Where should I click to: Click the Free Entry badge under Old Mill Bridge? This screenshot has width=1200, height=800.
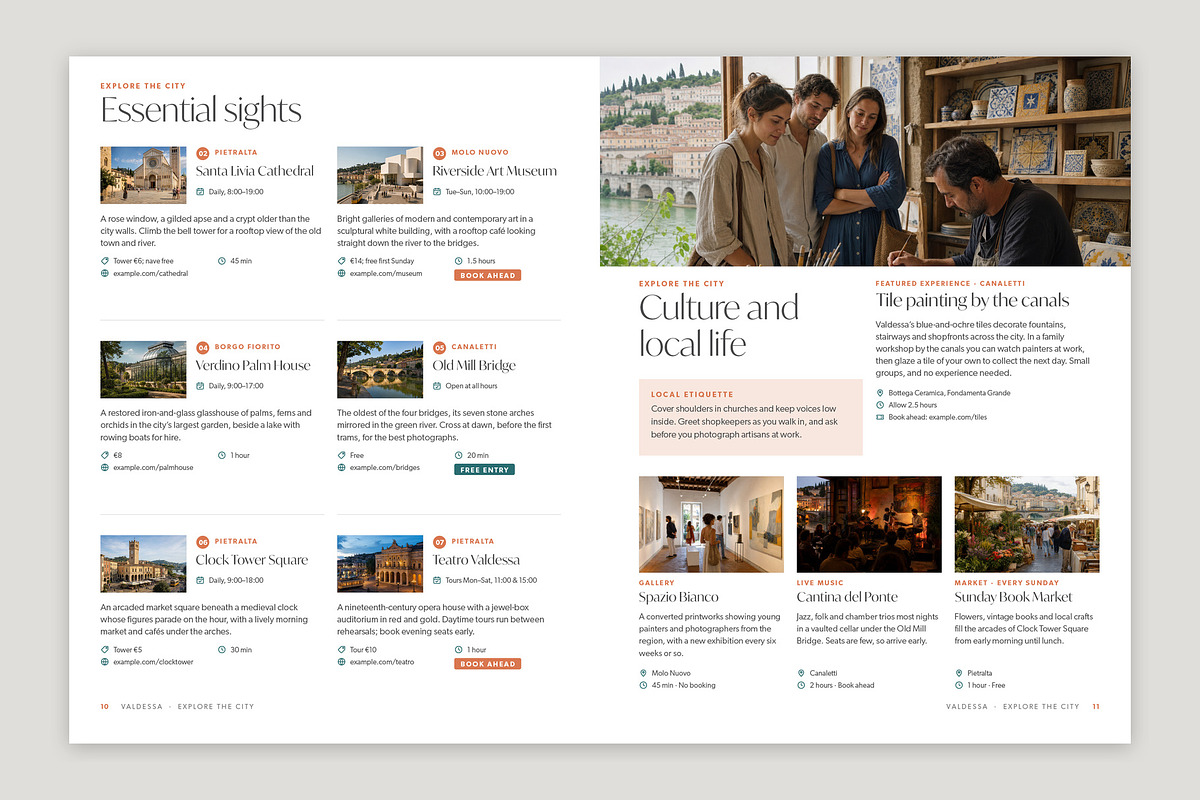[x=484, y=469]
